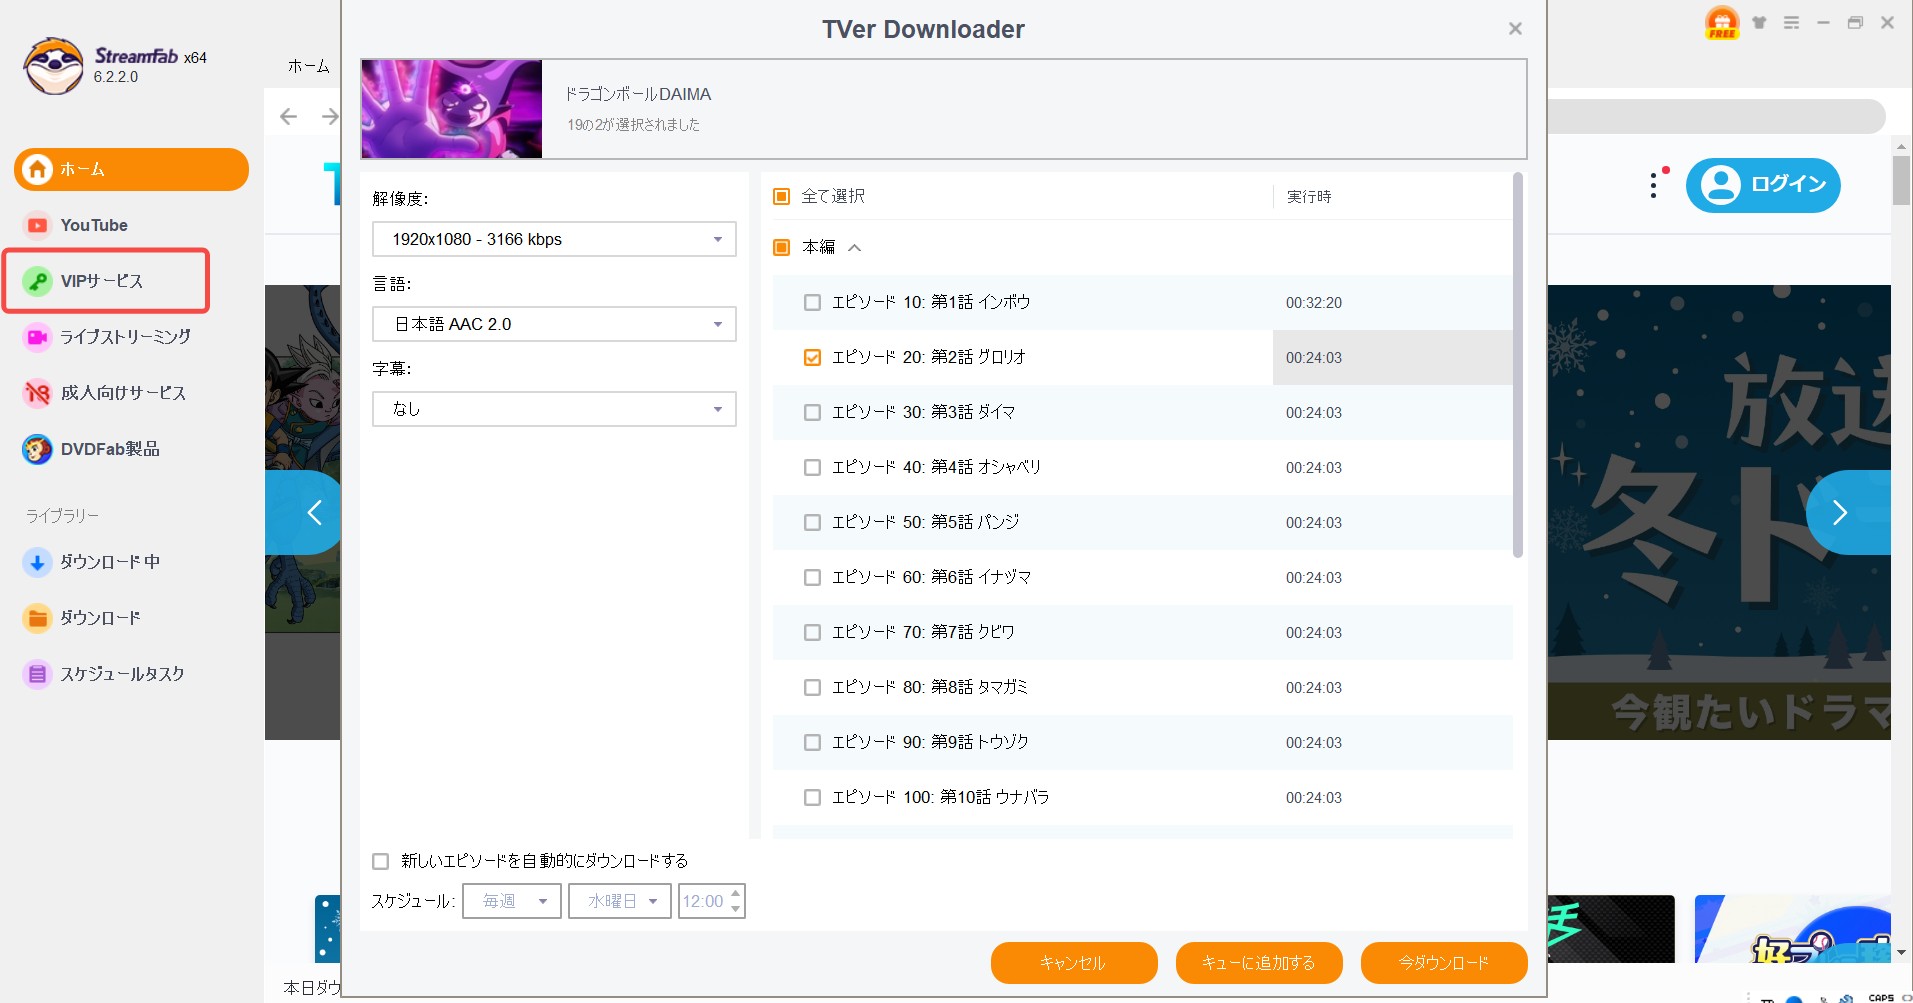The width and height of the screenshot is (1913, 1003).
Task: Click the StreamFab sloth logo
Action: [53, 66]
